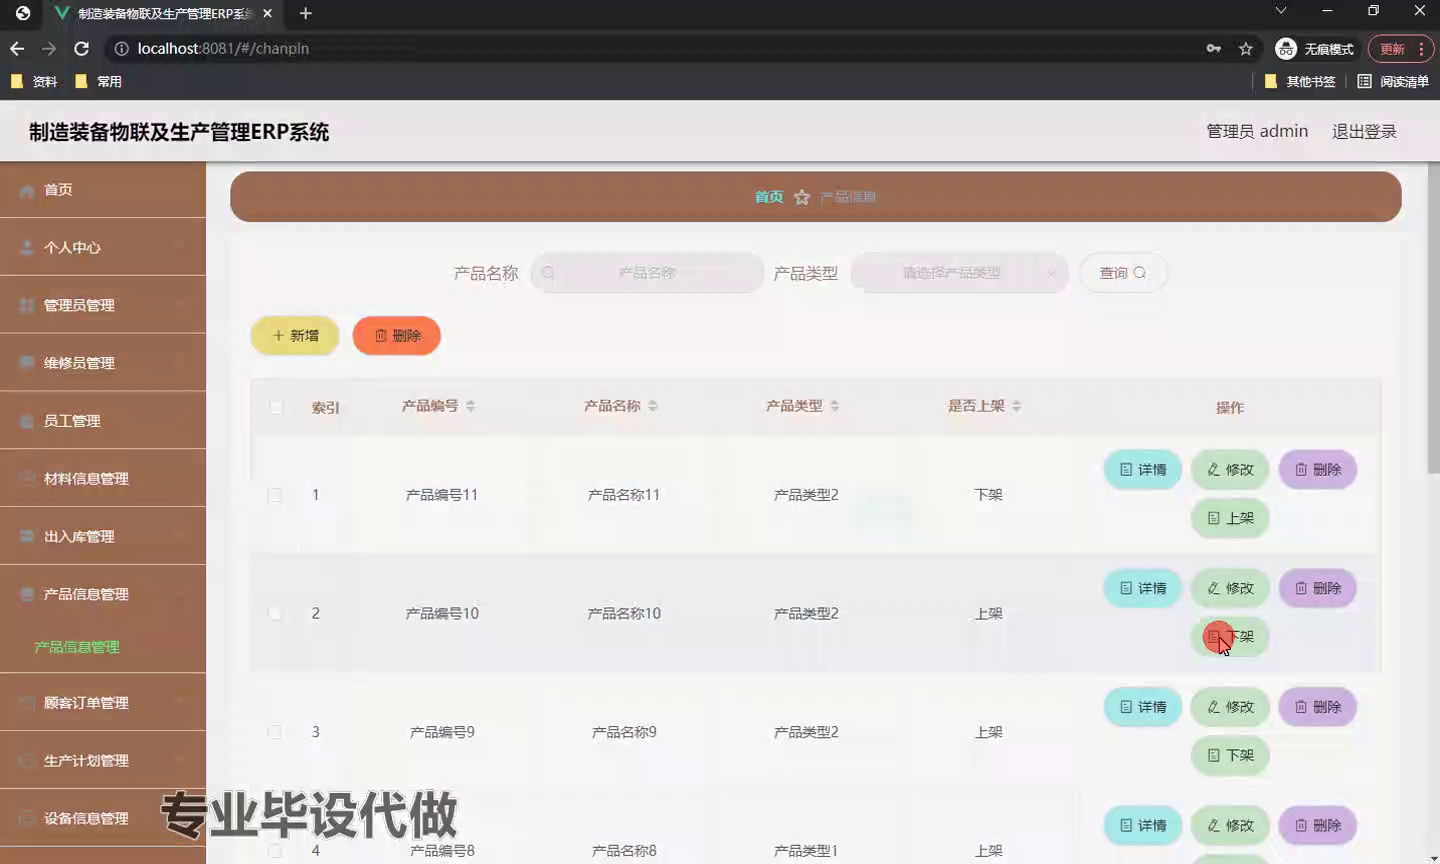Open the 产品类型 select dropdown
This screenshot has height=864, width=1440.
click(x=959, y=273)
